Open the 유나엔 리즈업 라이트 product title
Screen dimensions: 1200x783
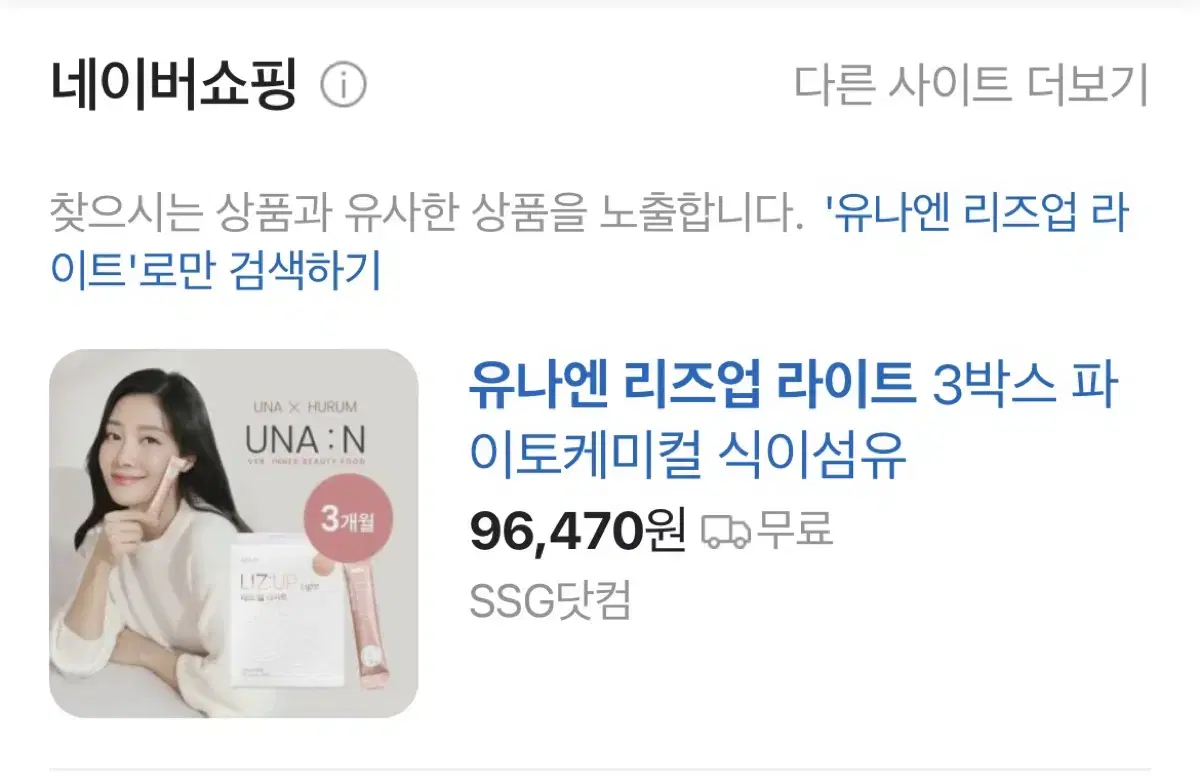point(692,382)
